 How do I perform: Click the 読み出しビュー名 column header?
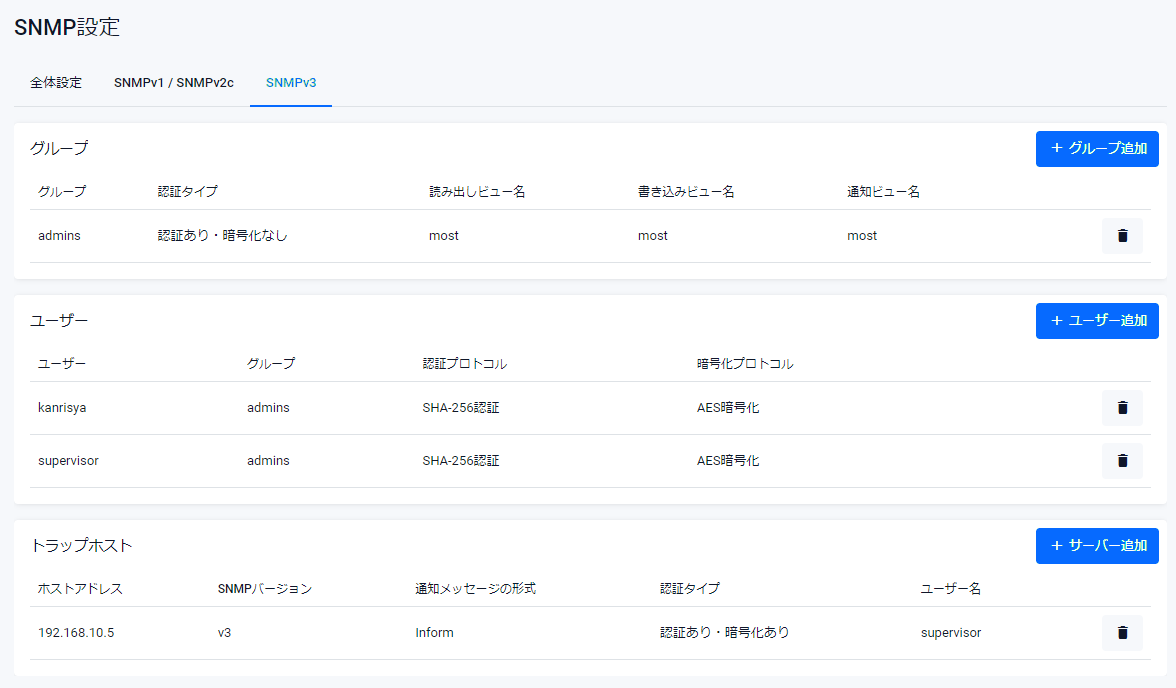pos(477,192)
